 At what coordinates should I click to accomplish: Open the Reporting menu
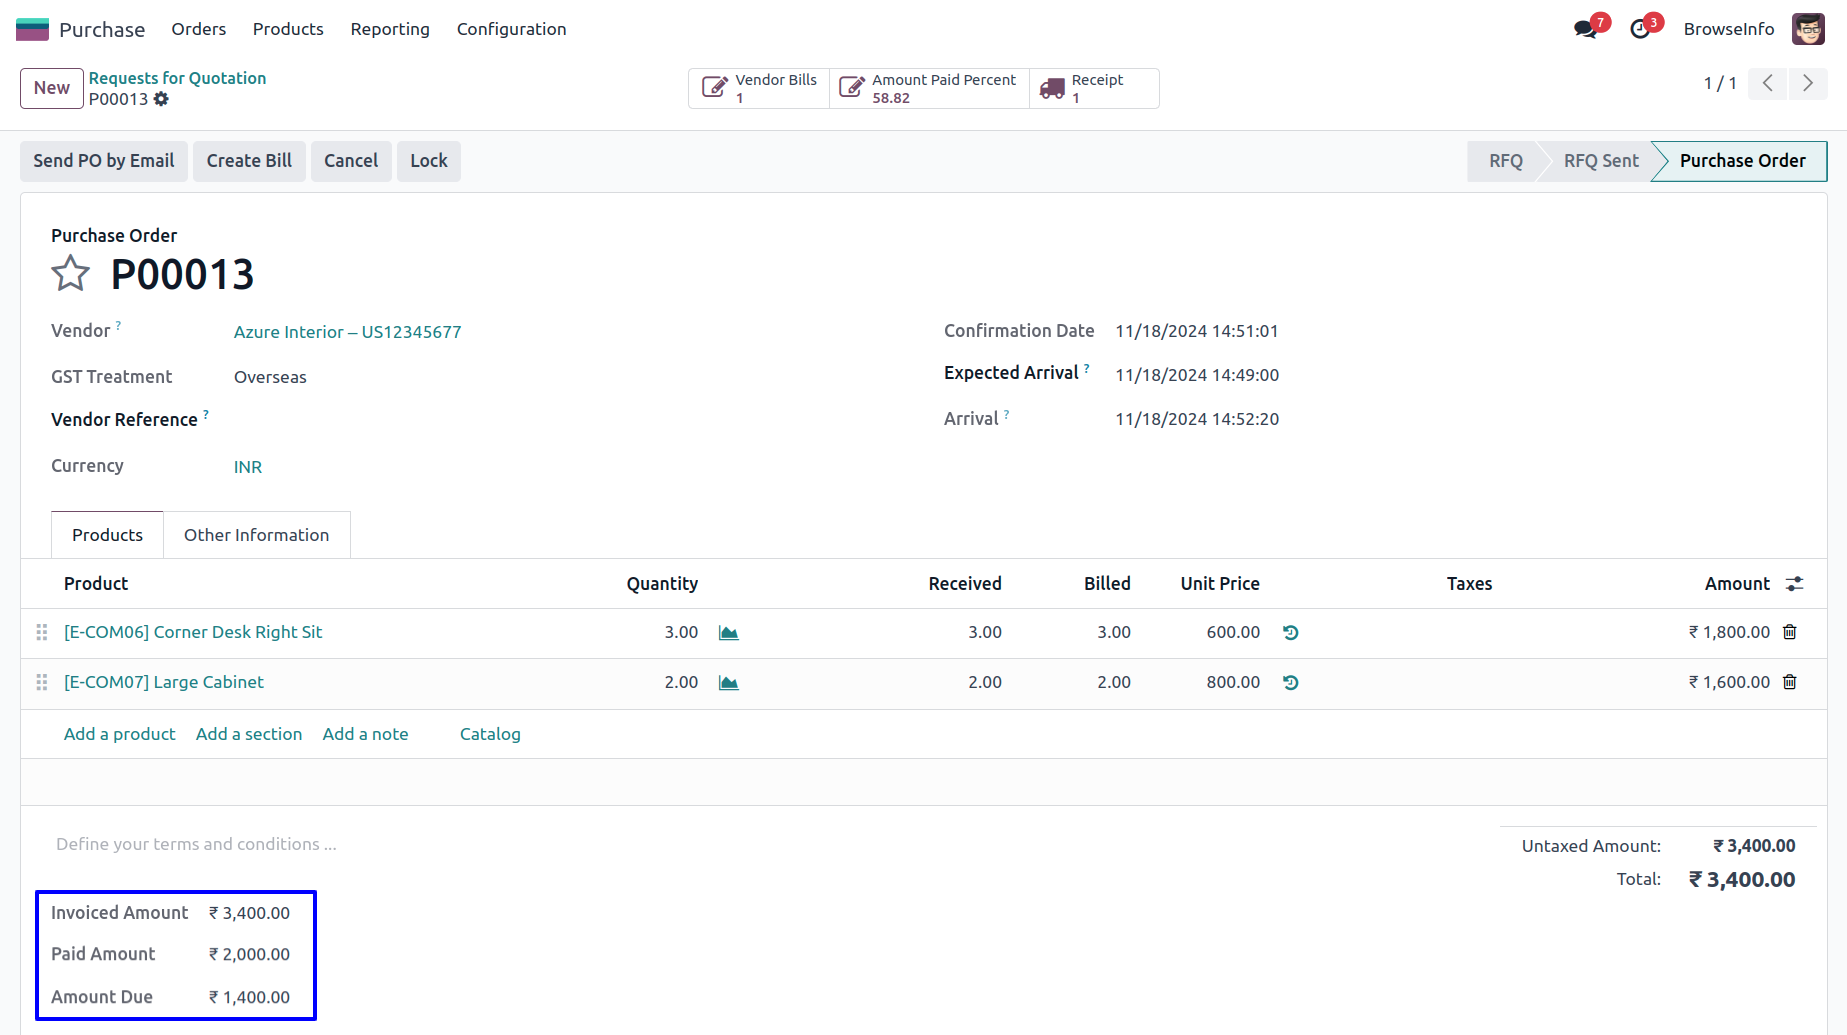pyautogui.click(x=390, y=29)
